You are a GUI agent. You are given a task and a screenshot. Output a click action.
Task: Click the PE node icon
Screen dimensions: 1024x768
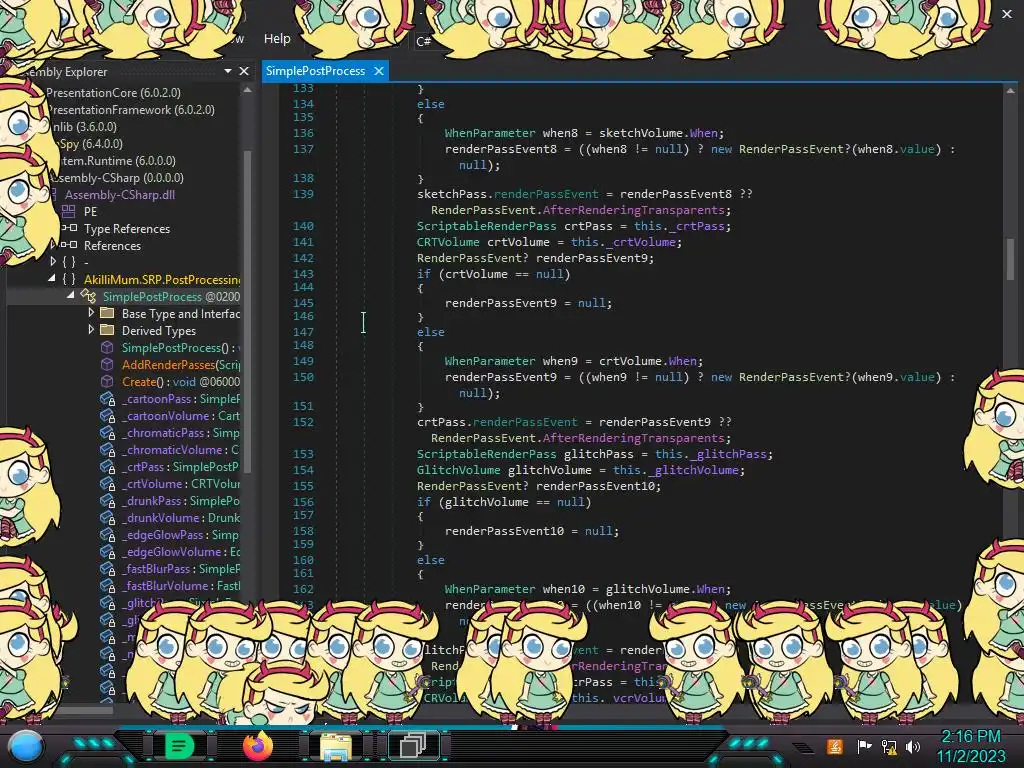(69, 211)
